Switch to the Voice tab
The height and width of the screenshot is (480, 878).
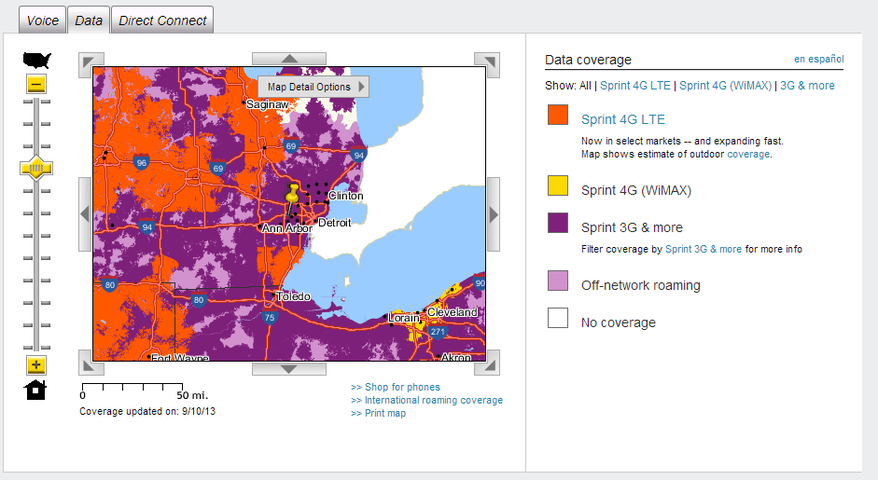pyautogui.click(x=43, y=21)
